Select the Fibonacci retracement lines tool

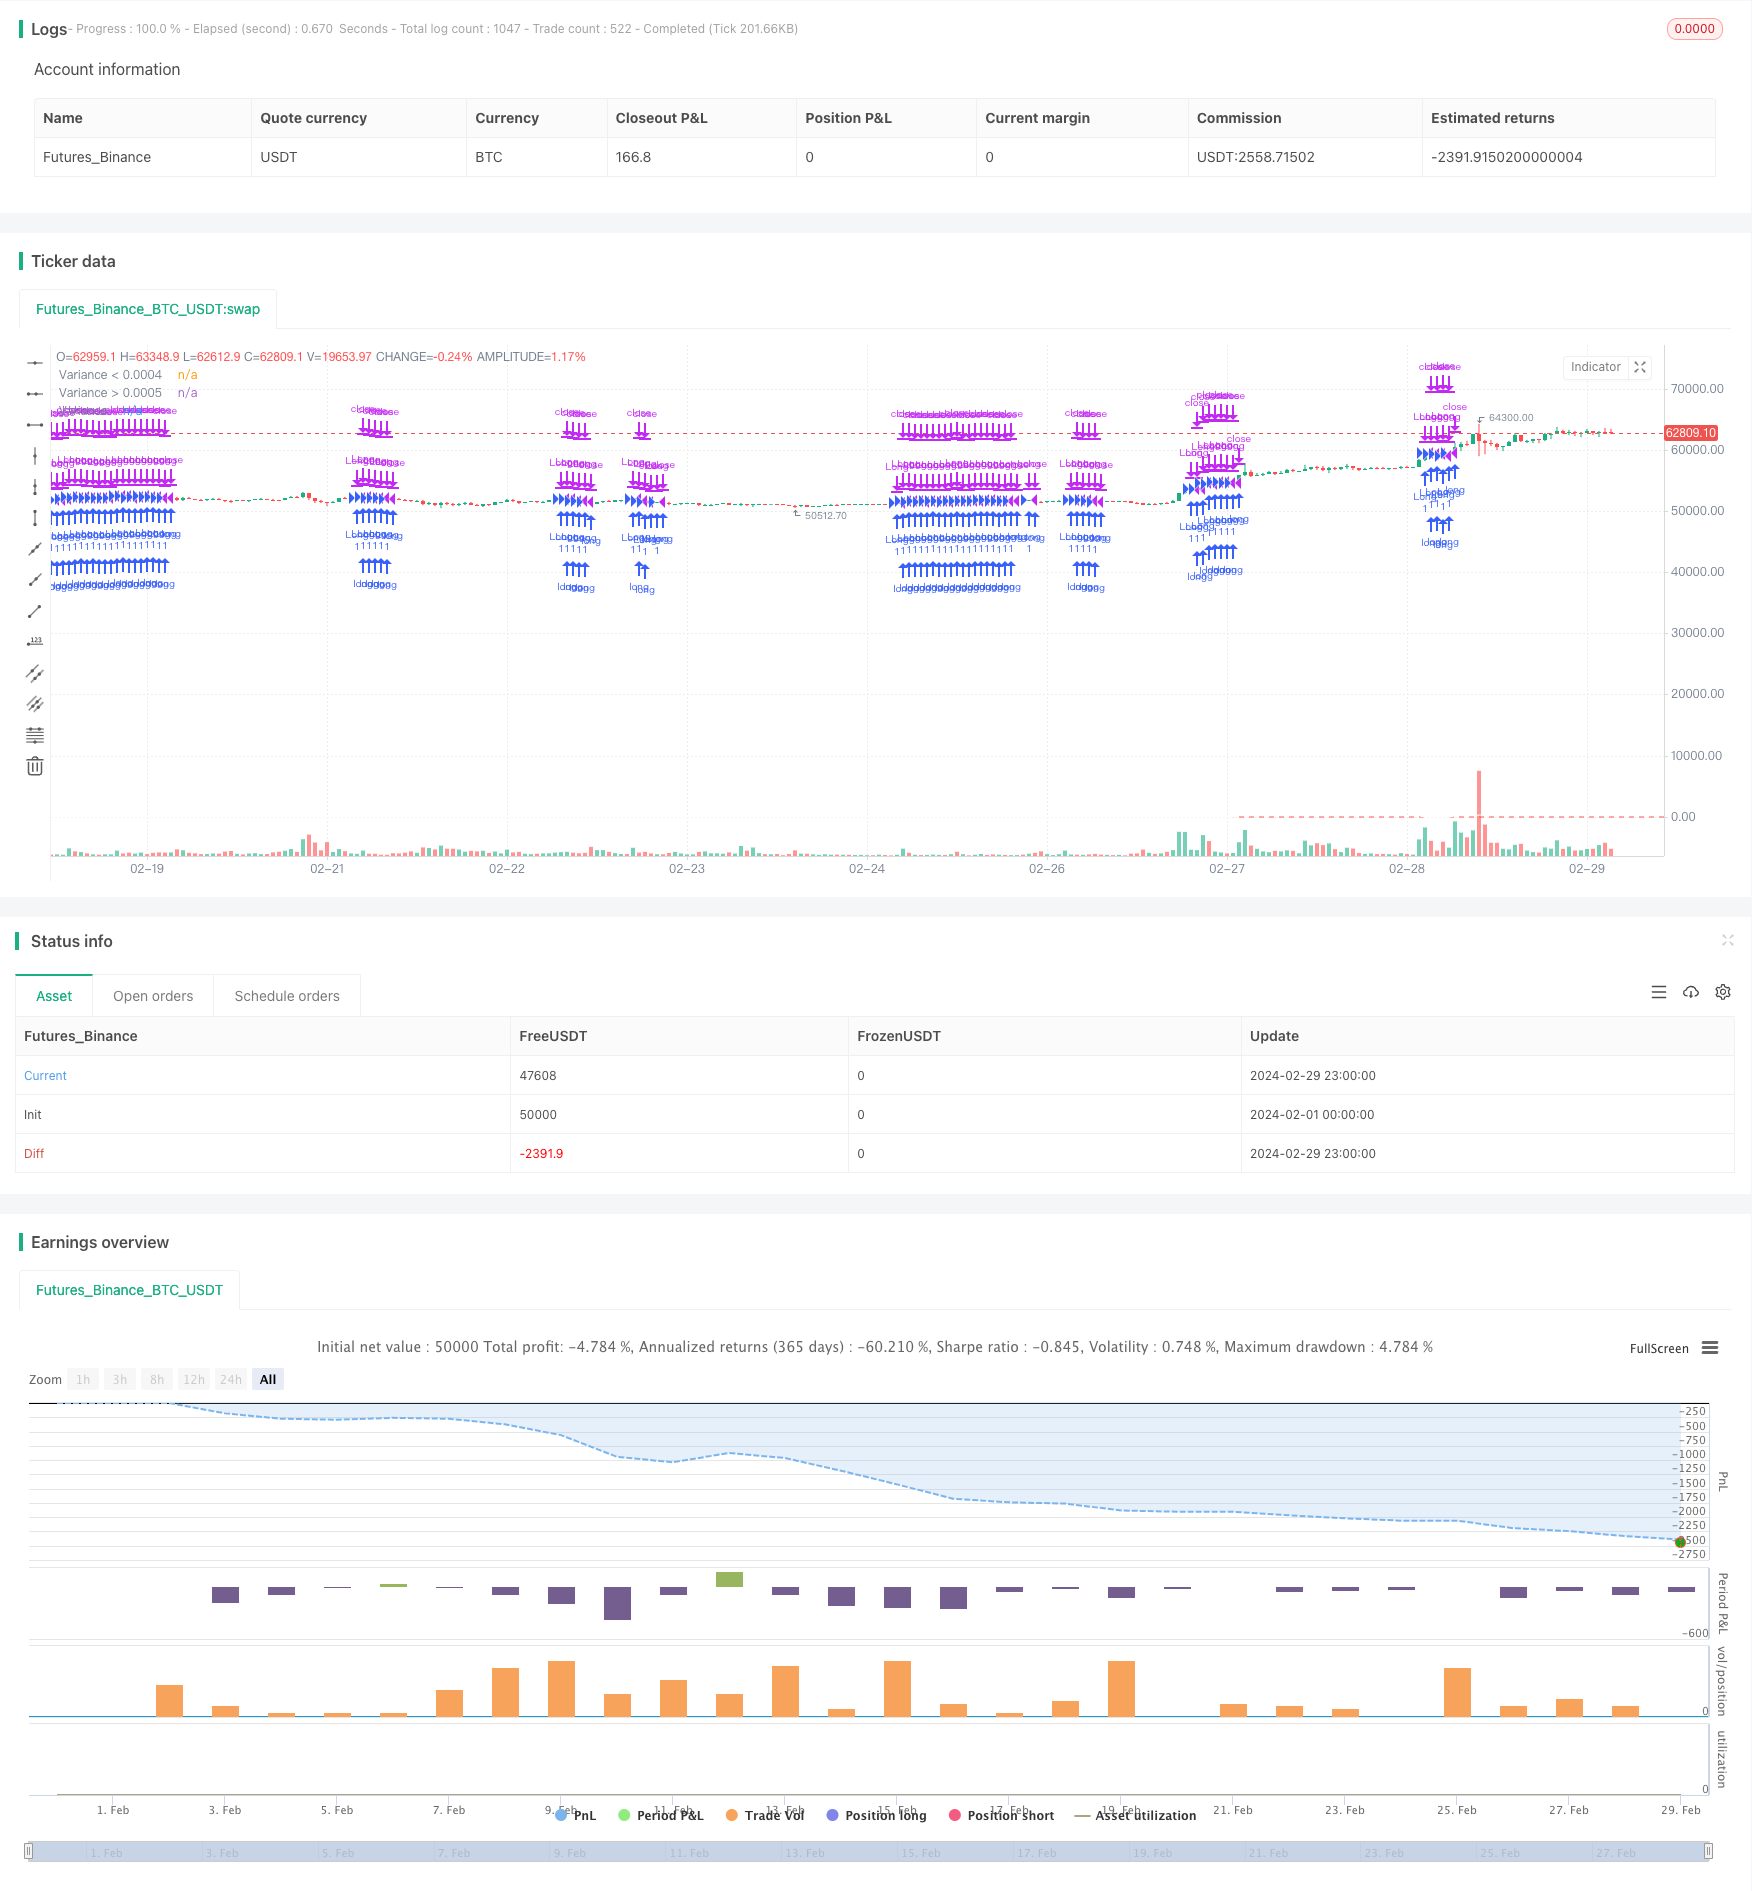[35, 735]
